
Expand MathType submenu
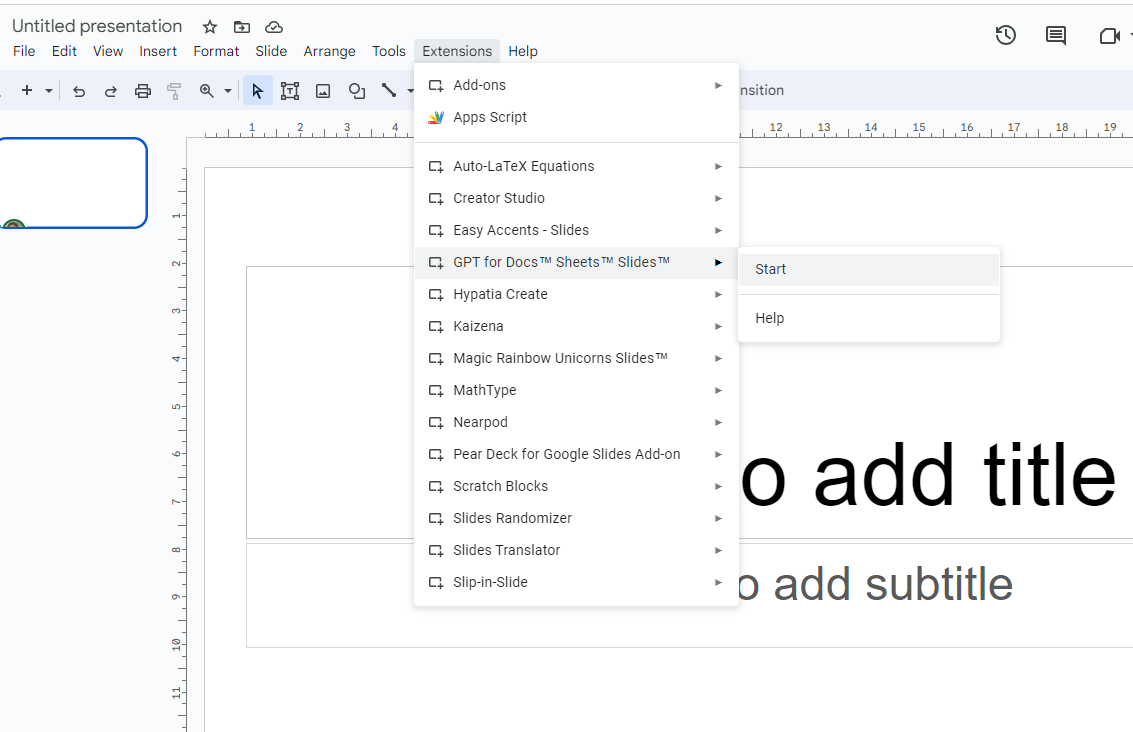point(576,390)
